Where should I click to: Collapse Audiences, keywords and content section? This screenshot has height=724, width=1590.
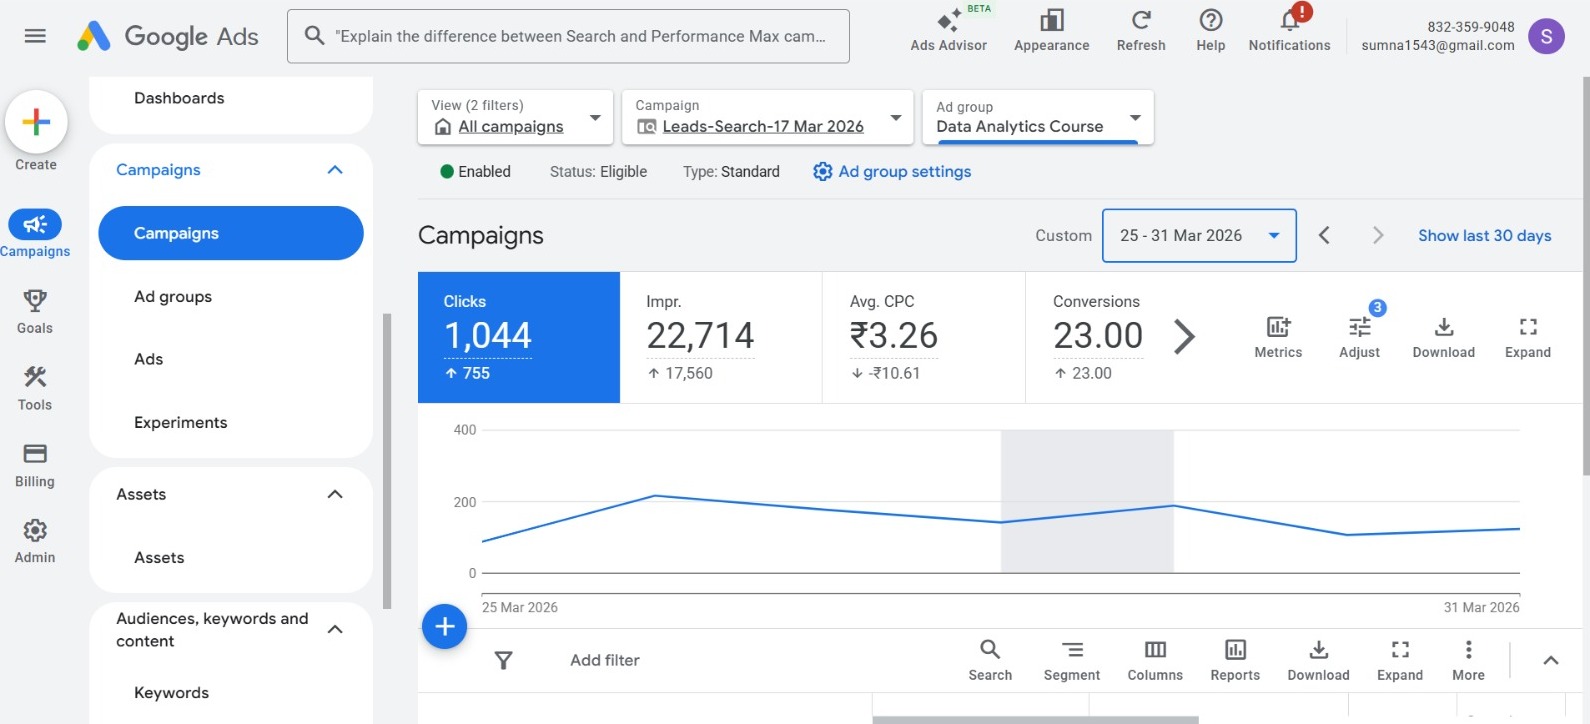tap(335, 629)
